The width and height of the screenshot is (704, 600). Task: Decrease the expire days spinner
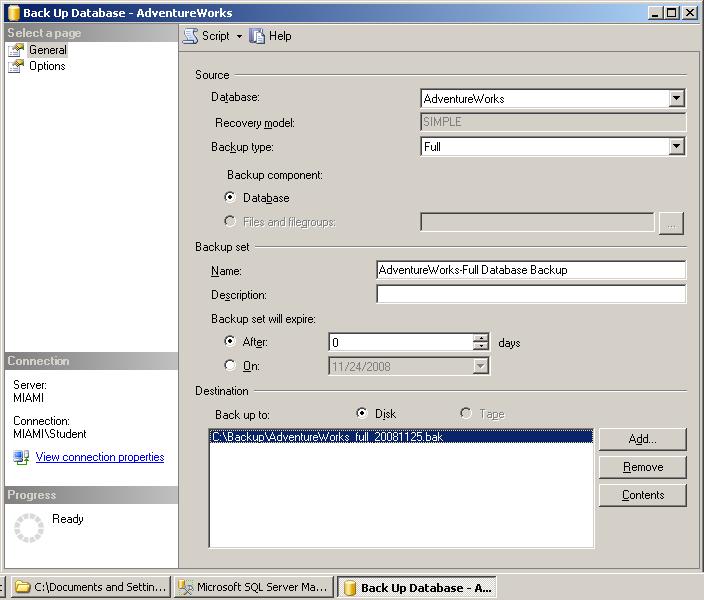pyautogui.click(x=481, y=346)
